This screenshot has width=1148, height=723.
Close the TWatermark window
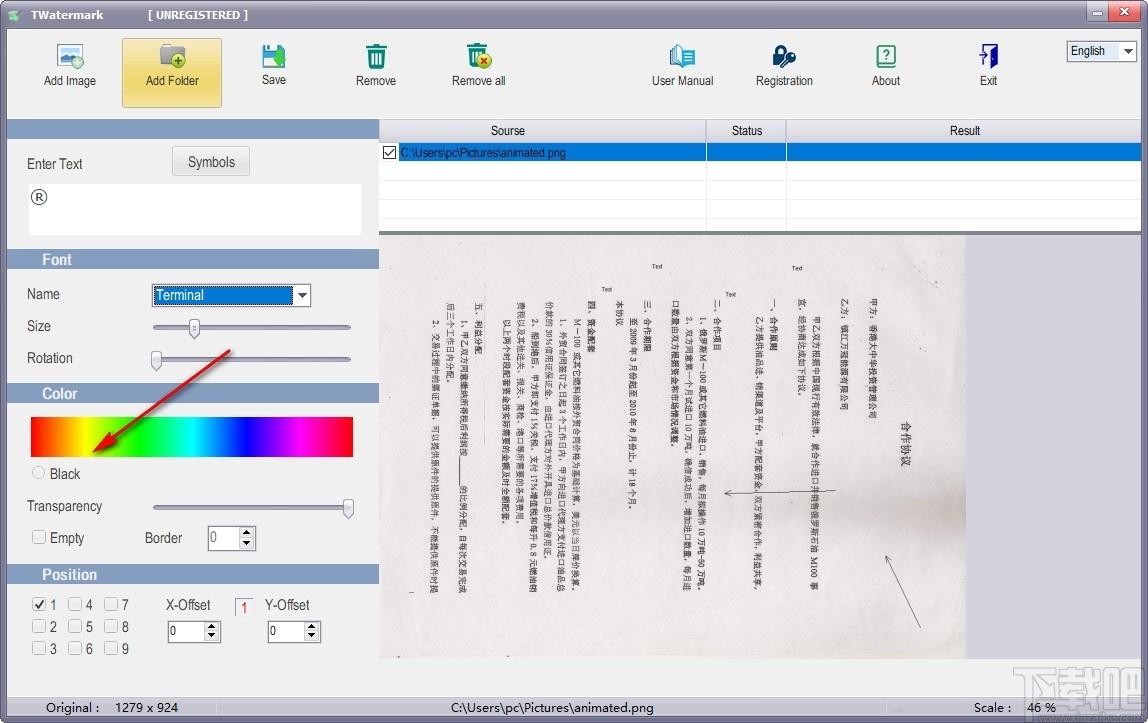1125,12
